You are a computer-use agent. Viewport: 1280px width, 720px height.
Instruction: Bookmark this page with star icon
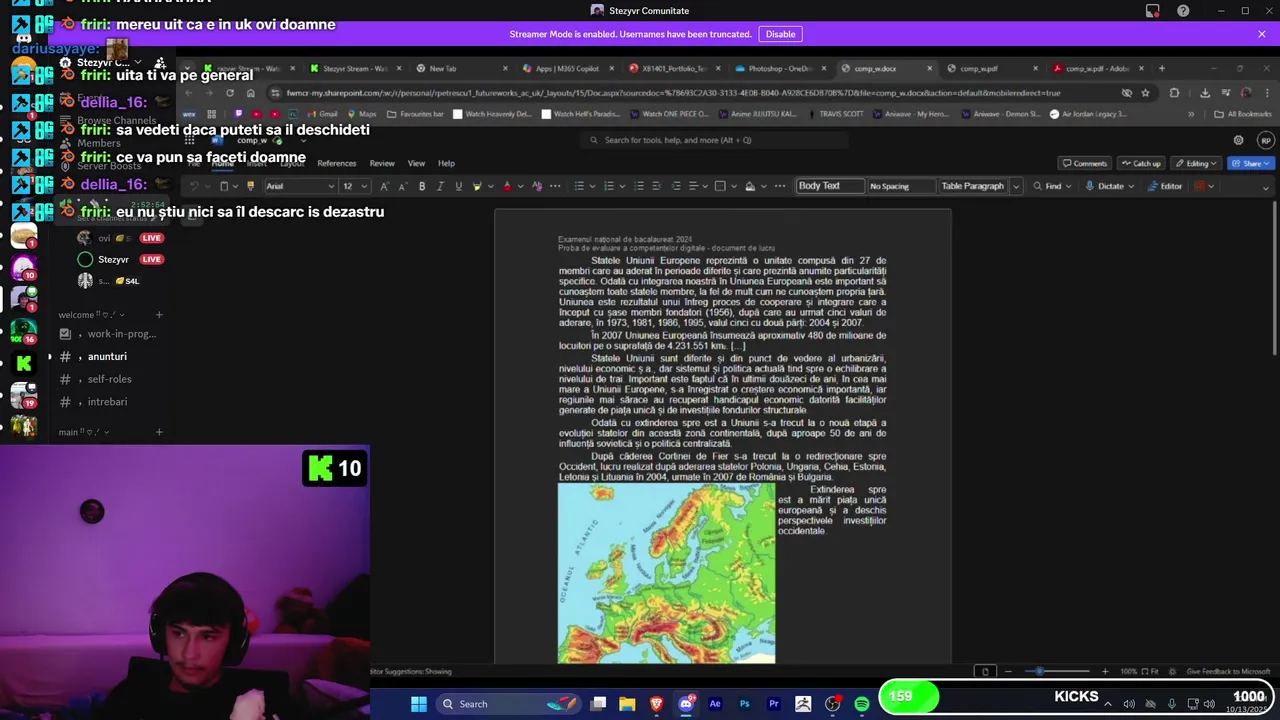[1145, 93]
